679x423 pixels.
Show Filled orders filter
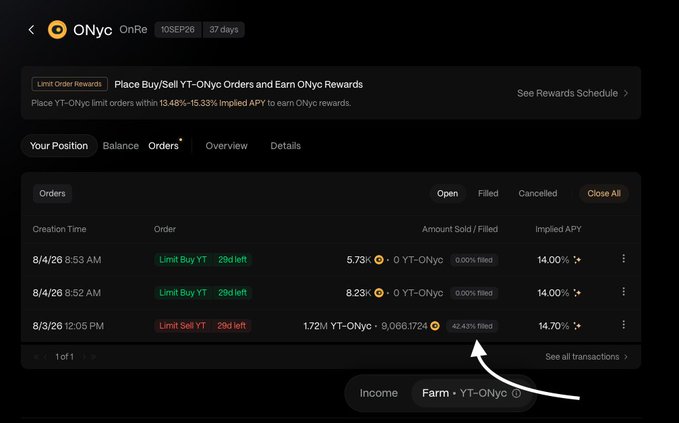[x=488, y=194]
